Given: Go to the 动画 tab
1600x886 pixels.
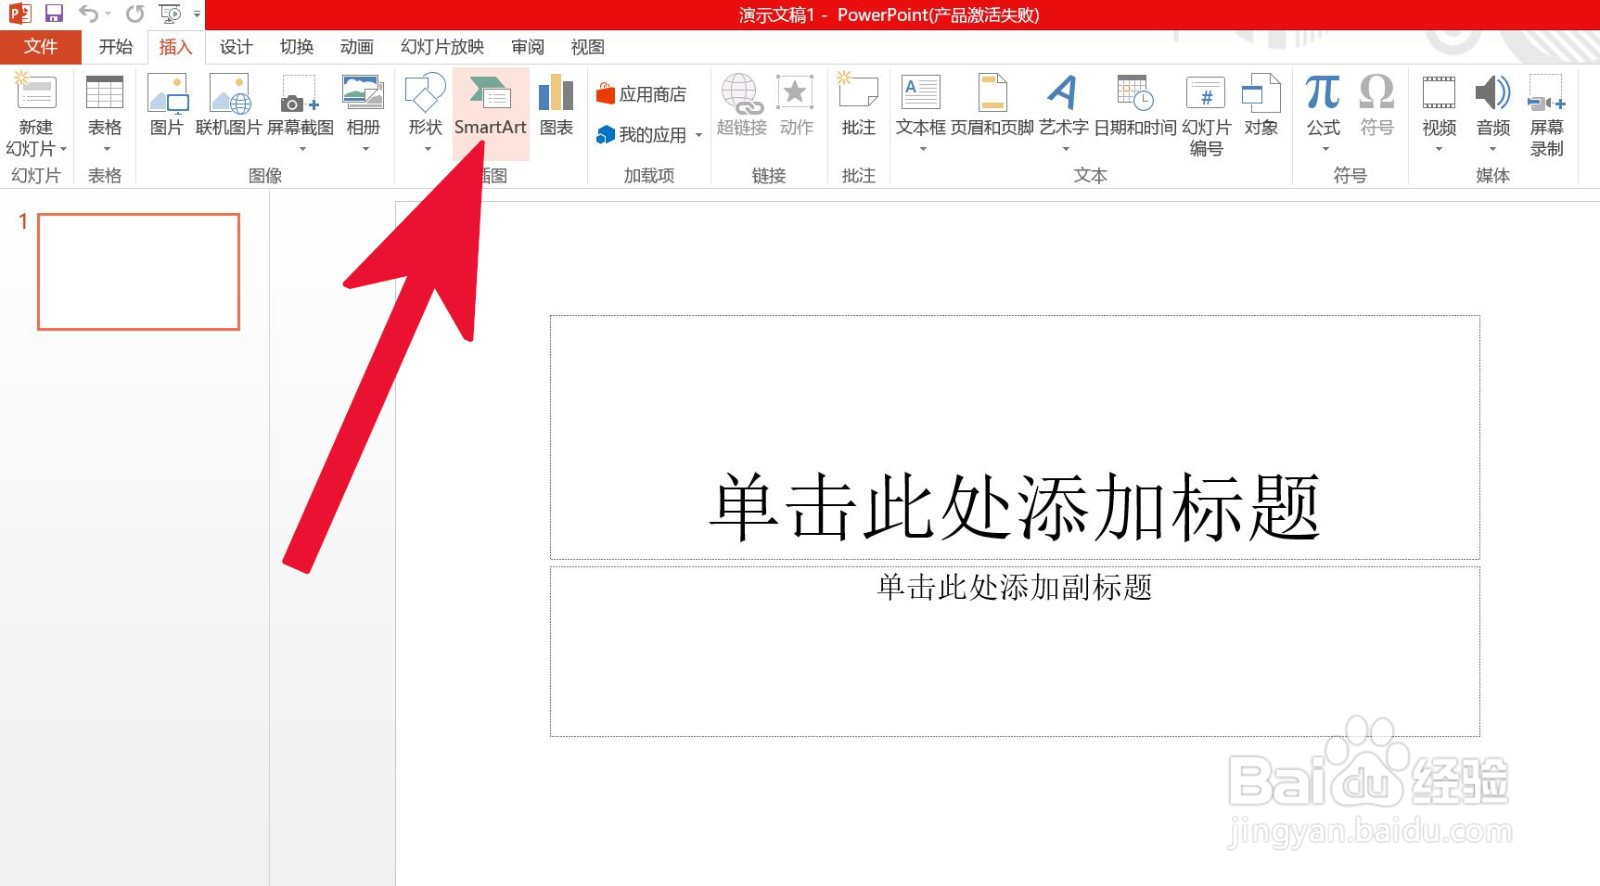Looking at the screenshot, I should 357,47.
